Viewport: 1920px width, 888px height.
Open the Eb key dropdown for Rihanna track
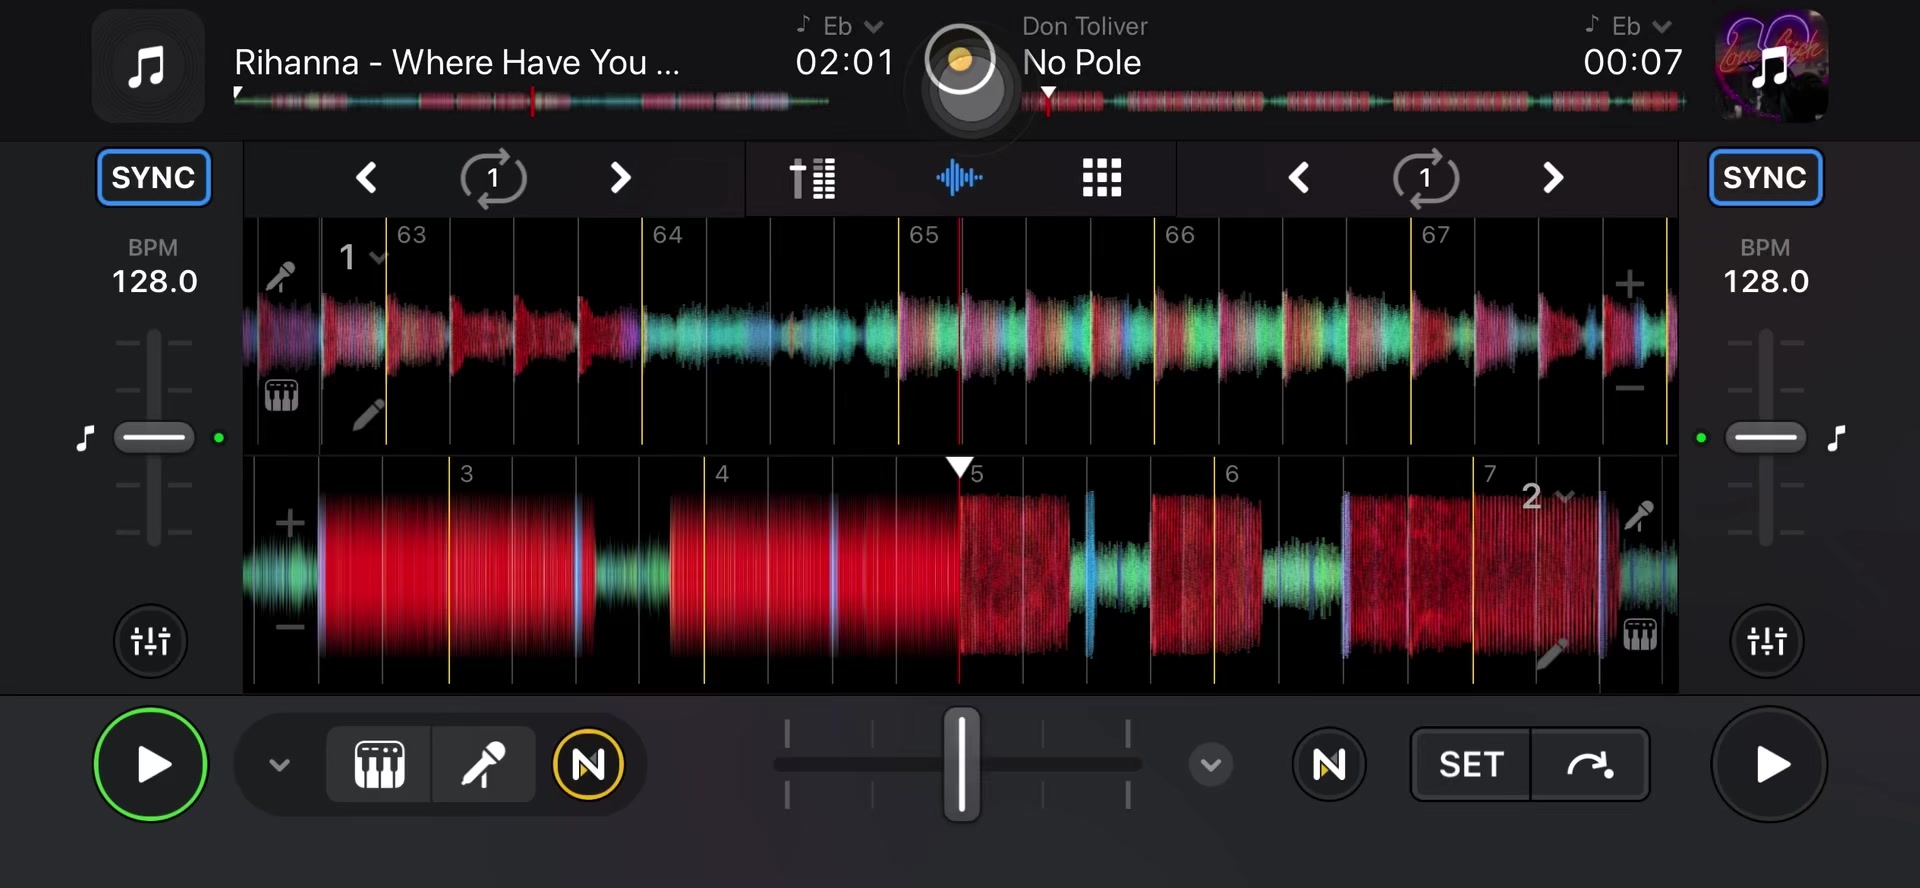[x=840, y=26]
